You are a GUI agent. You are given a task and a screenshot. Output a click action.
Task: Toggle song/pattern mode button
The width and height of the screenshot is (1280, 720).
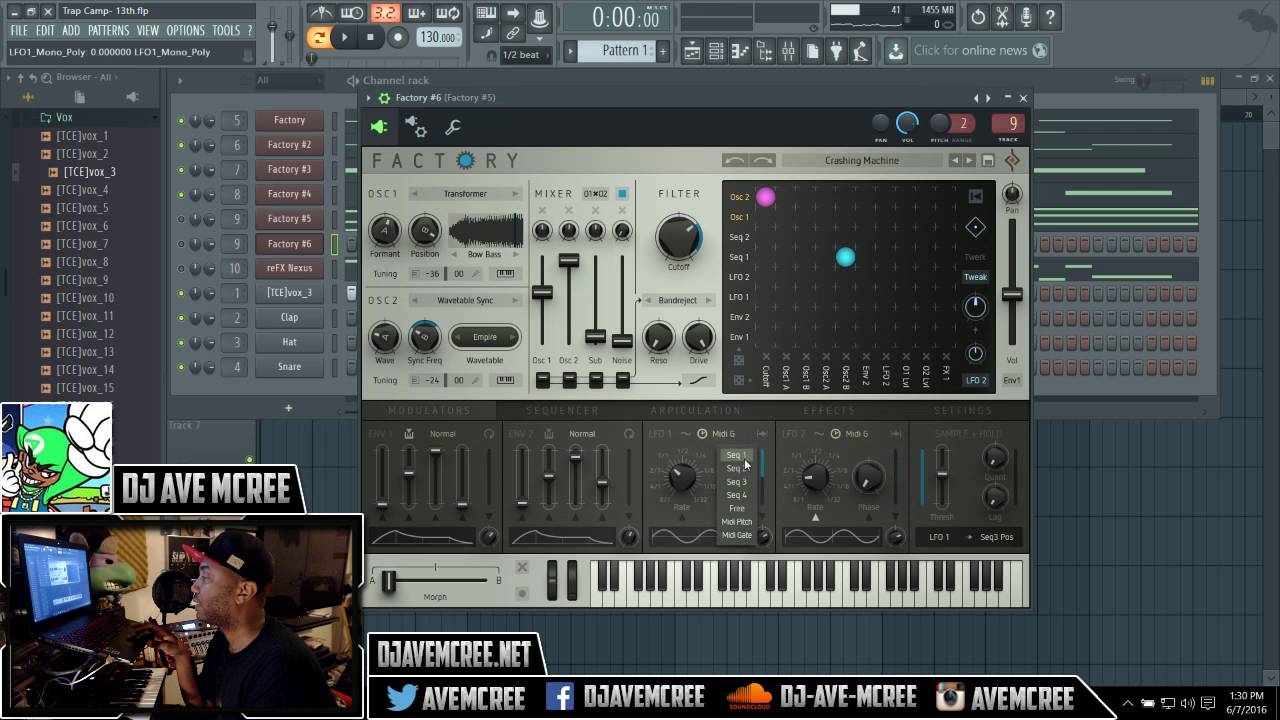318,37
